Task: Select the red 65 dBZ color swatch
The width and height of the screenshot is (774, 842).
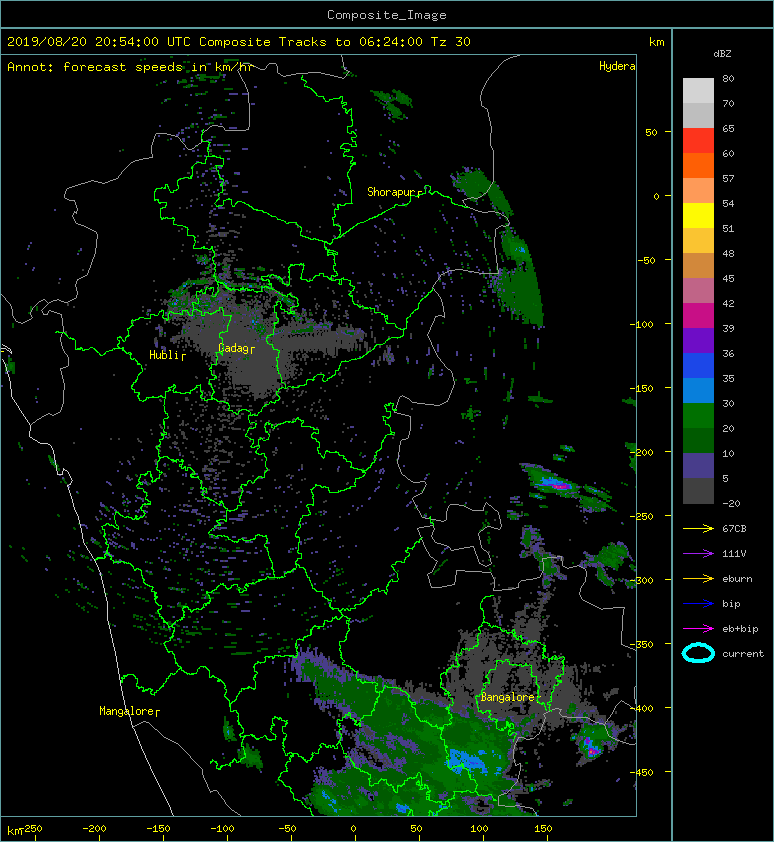Action: [698, 141]
